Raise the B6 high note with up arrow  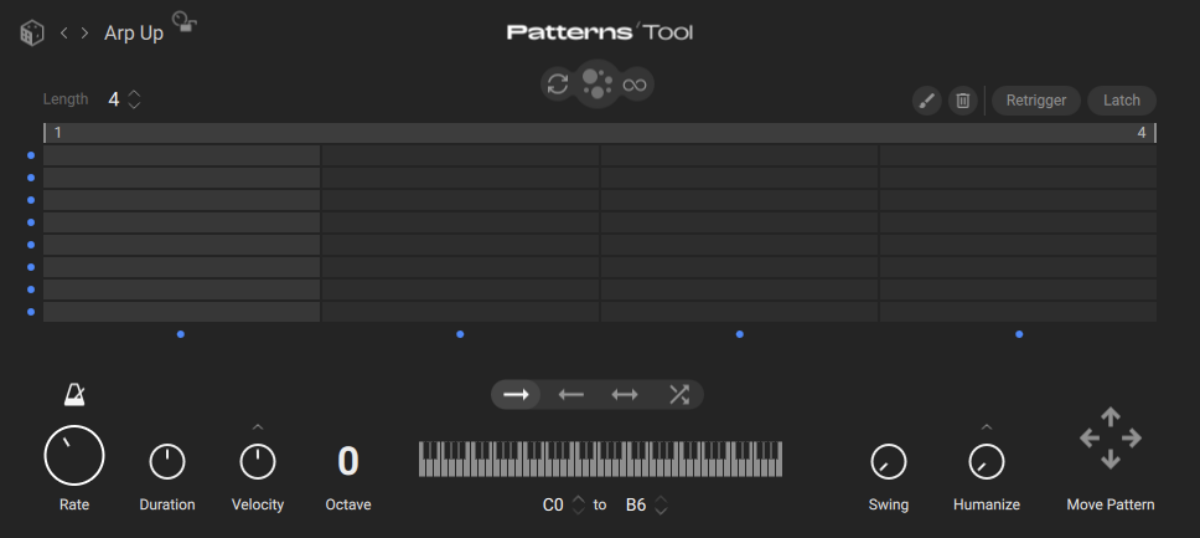[x=660, y=499]
